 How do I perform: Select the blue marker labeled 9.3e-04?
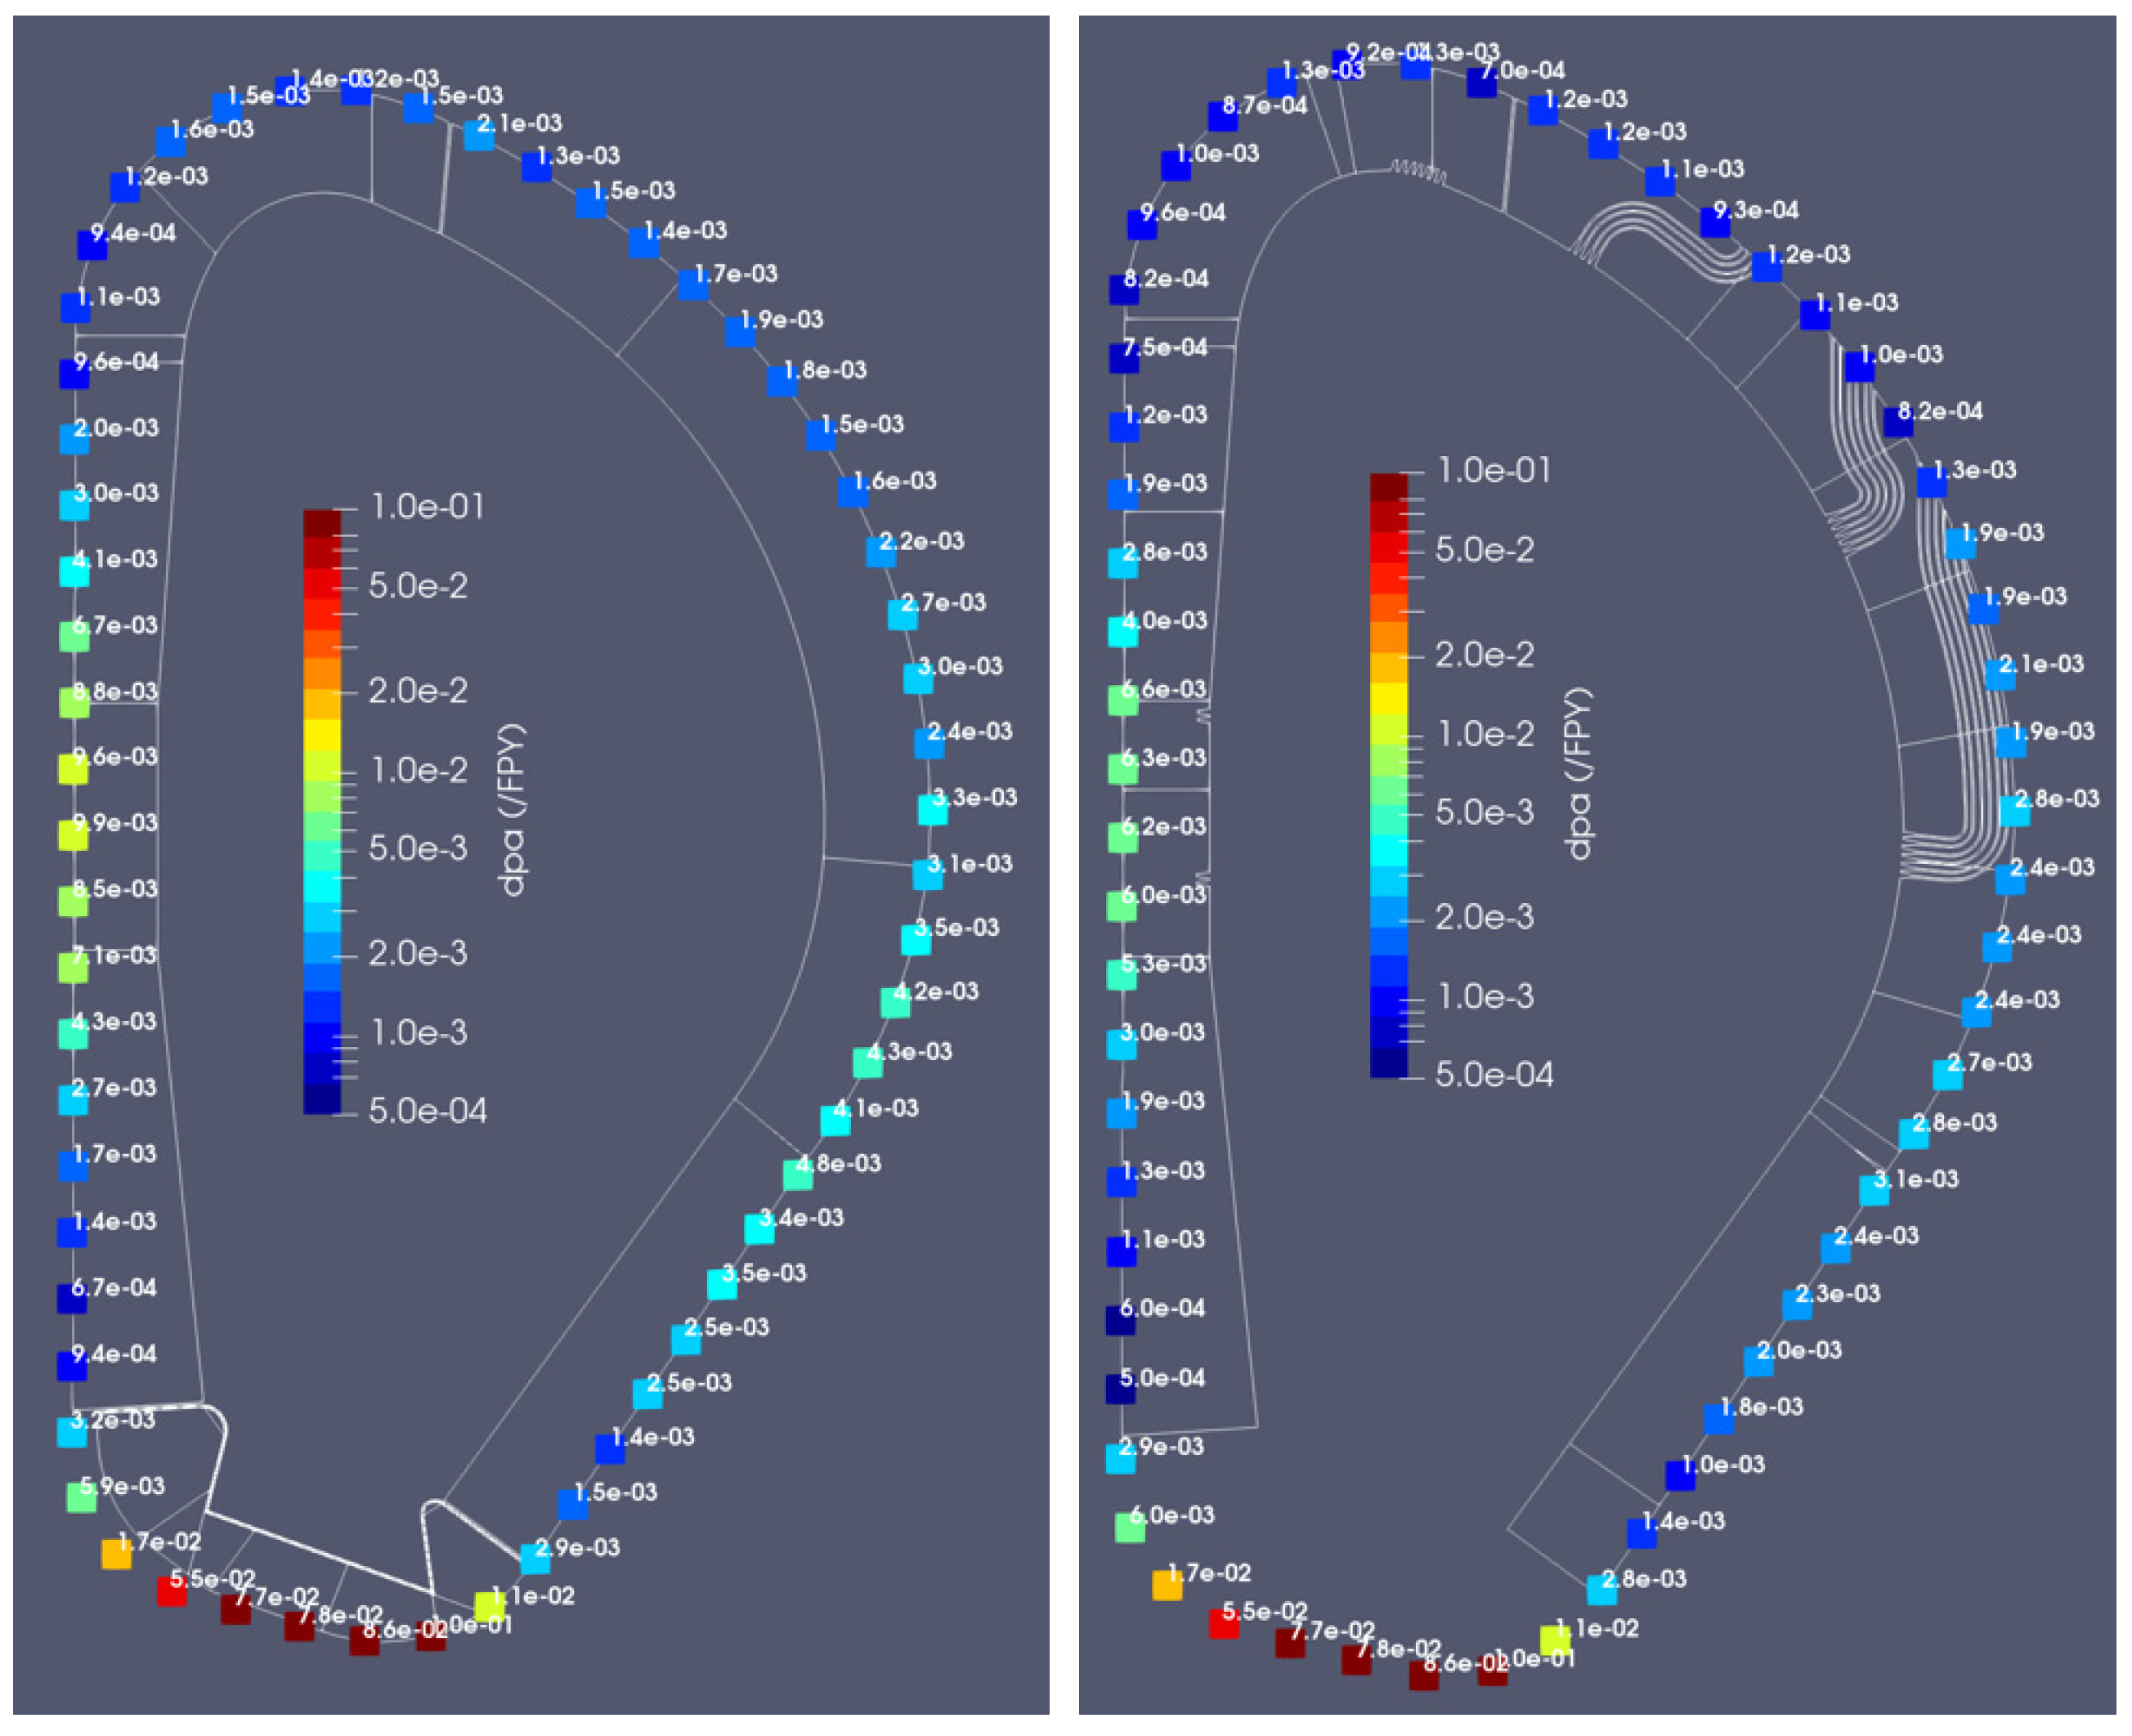[1715, 222]
